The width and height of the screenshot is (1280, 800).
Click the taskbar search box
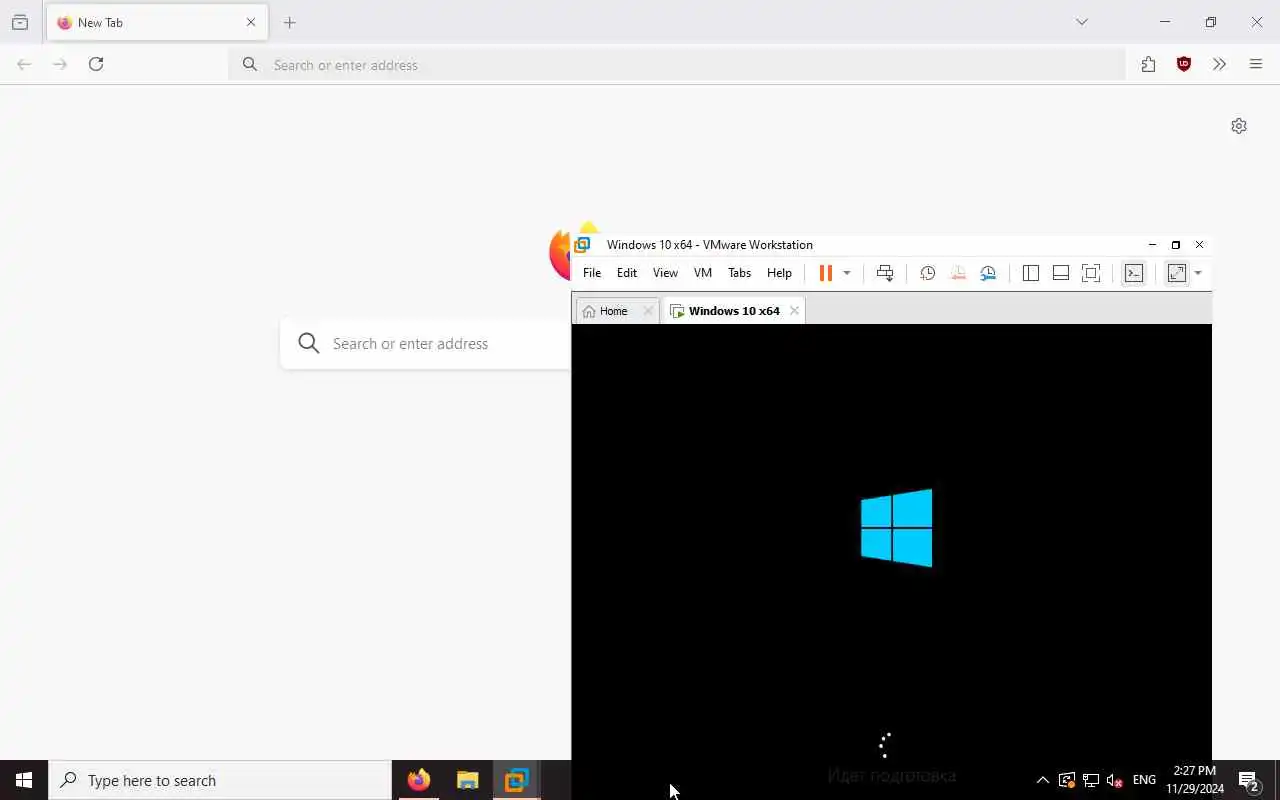220,780
